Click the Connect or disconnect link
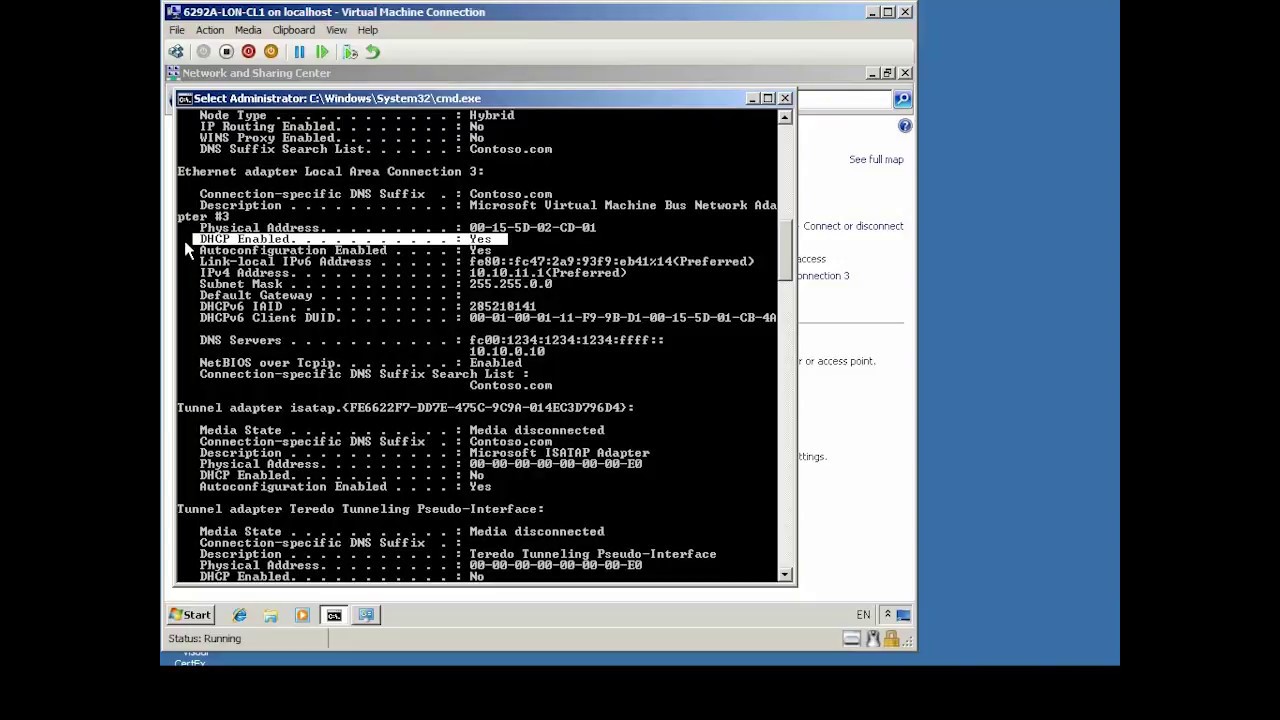Image resolution: width=1280 pixels, height=720 pixels. 853,226
